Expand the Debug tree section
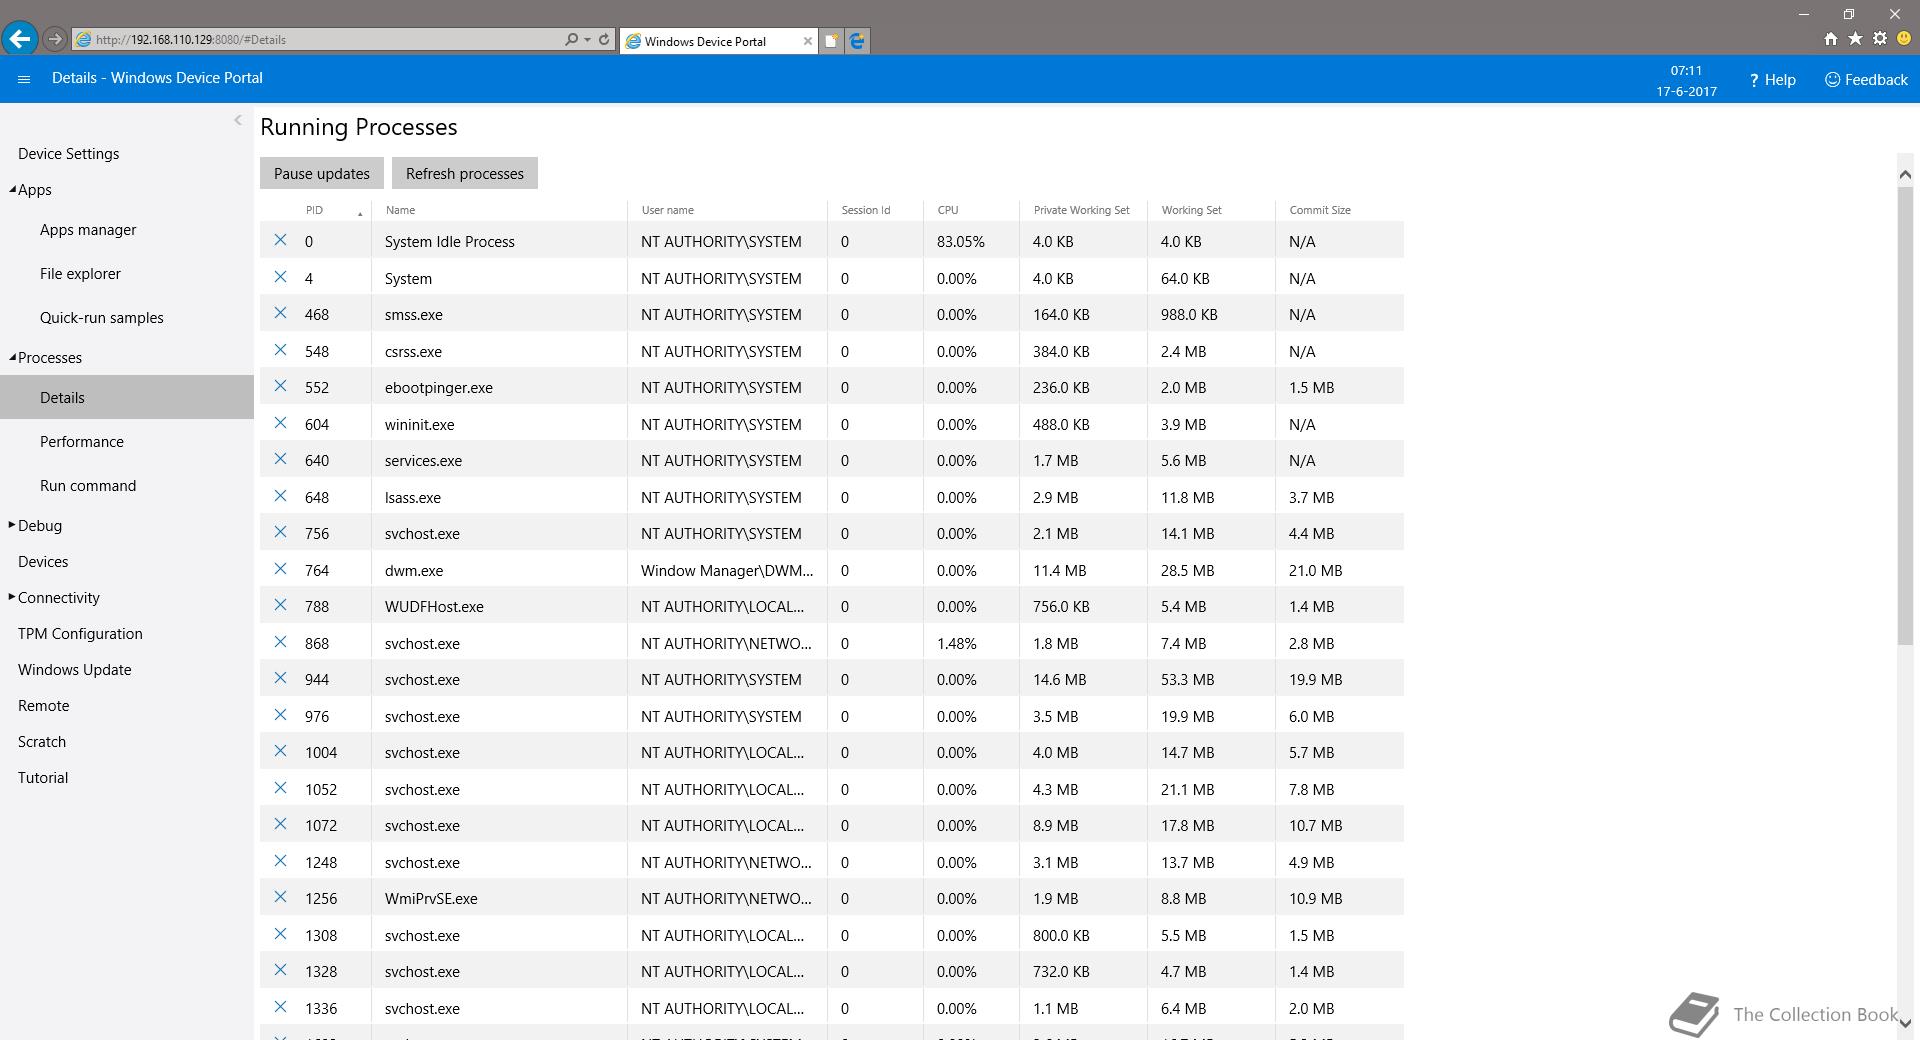The width and height of the screenshot is (1920, 1040). (x=12, y=525)
